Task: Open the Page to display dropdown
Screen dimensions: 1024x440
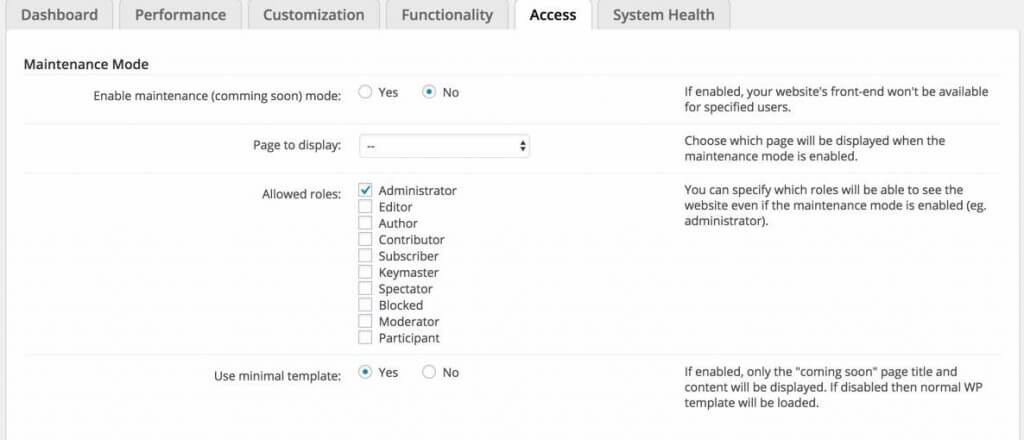Action: click(444, 146)
